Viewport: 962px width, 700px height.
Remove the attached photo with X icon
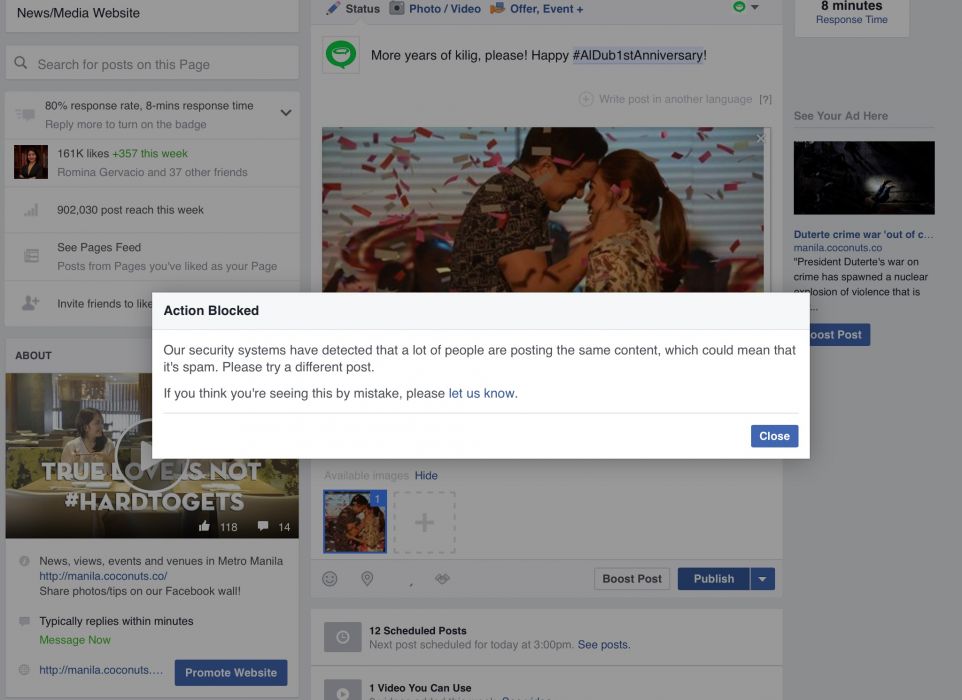pyautogui.click(x=759, y=139)
